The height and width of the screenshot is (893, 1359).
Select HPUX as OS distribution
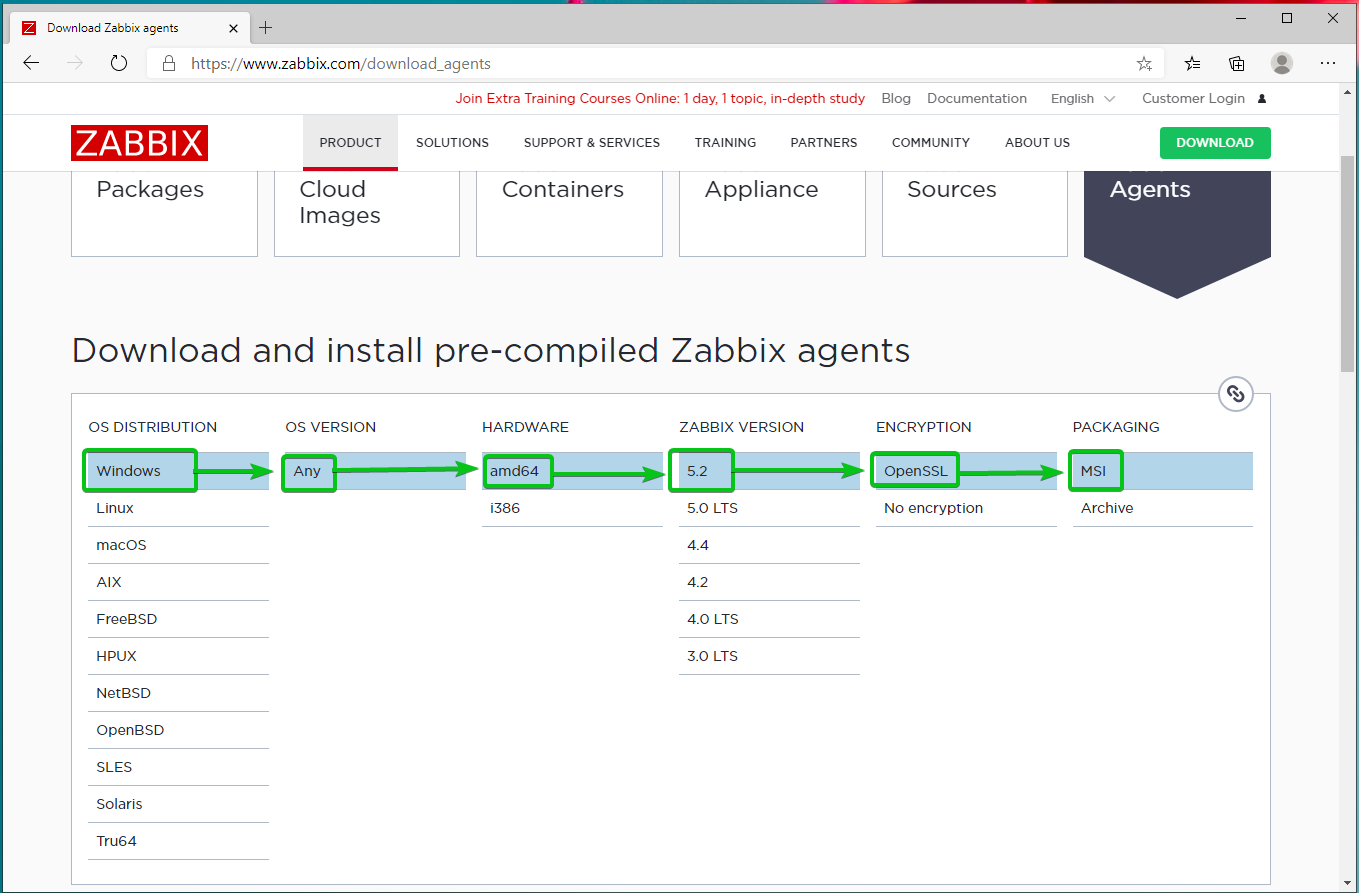tap(178, 656)
